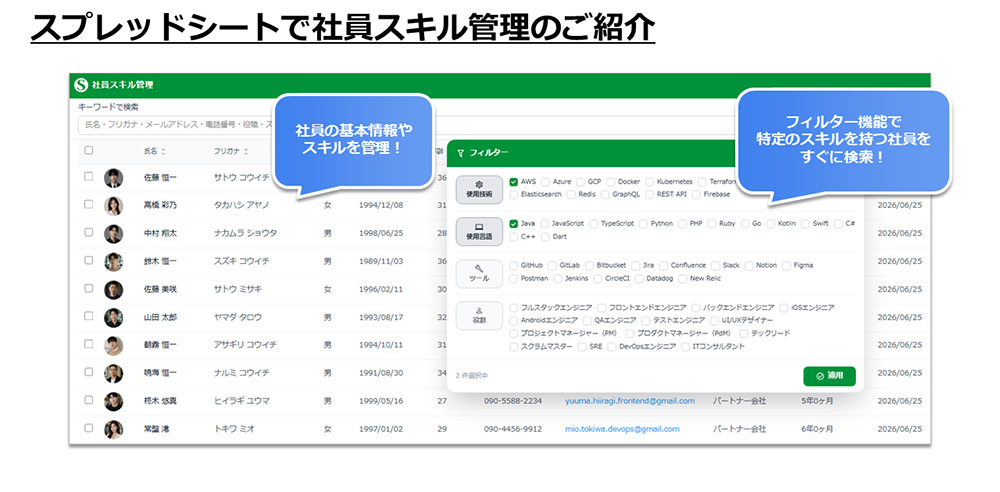Check the Azure filter checkbox
This screenshot has width=1000, height=492.
tap(545, 182)
